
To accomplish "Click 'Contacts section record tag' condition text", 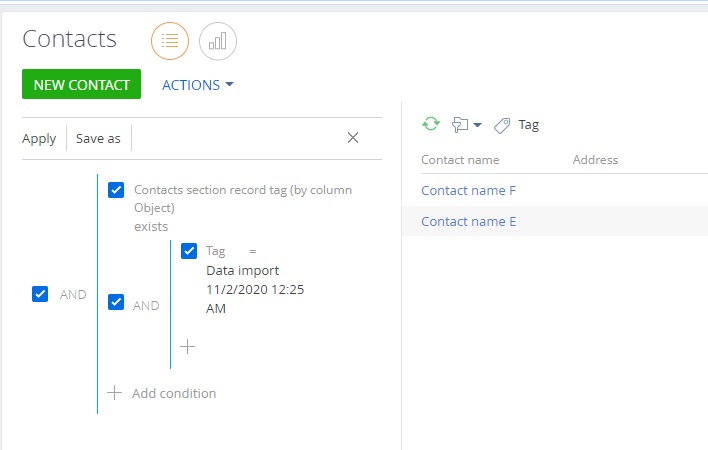I will tap(243, 199).
